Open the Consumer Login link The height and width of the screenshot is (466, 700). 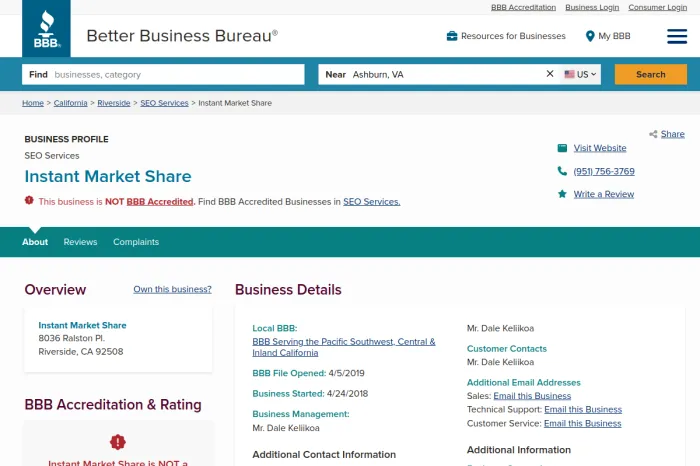[658, 7]
